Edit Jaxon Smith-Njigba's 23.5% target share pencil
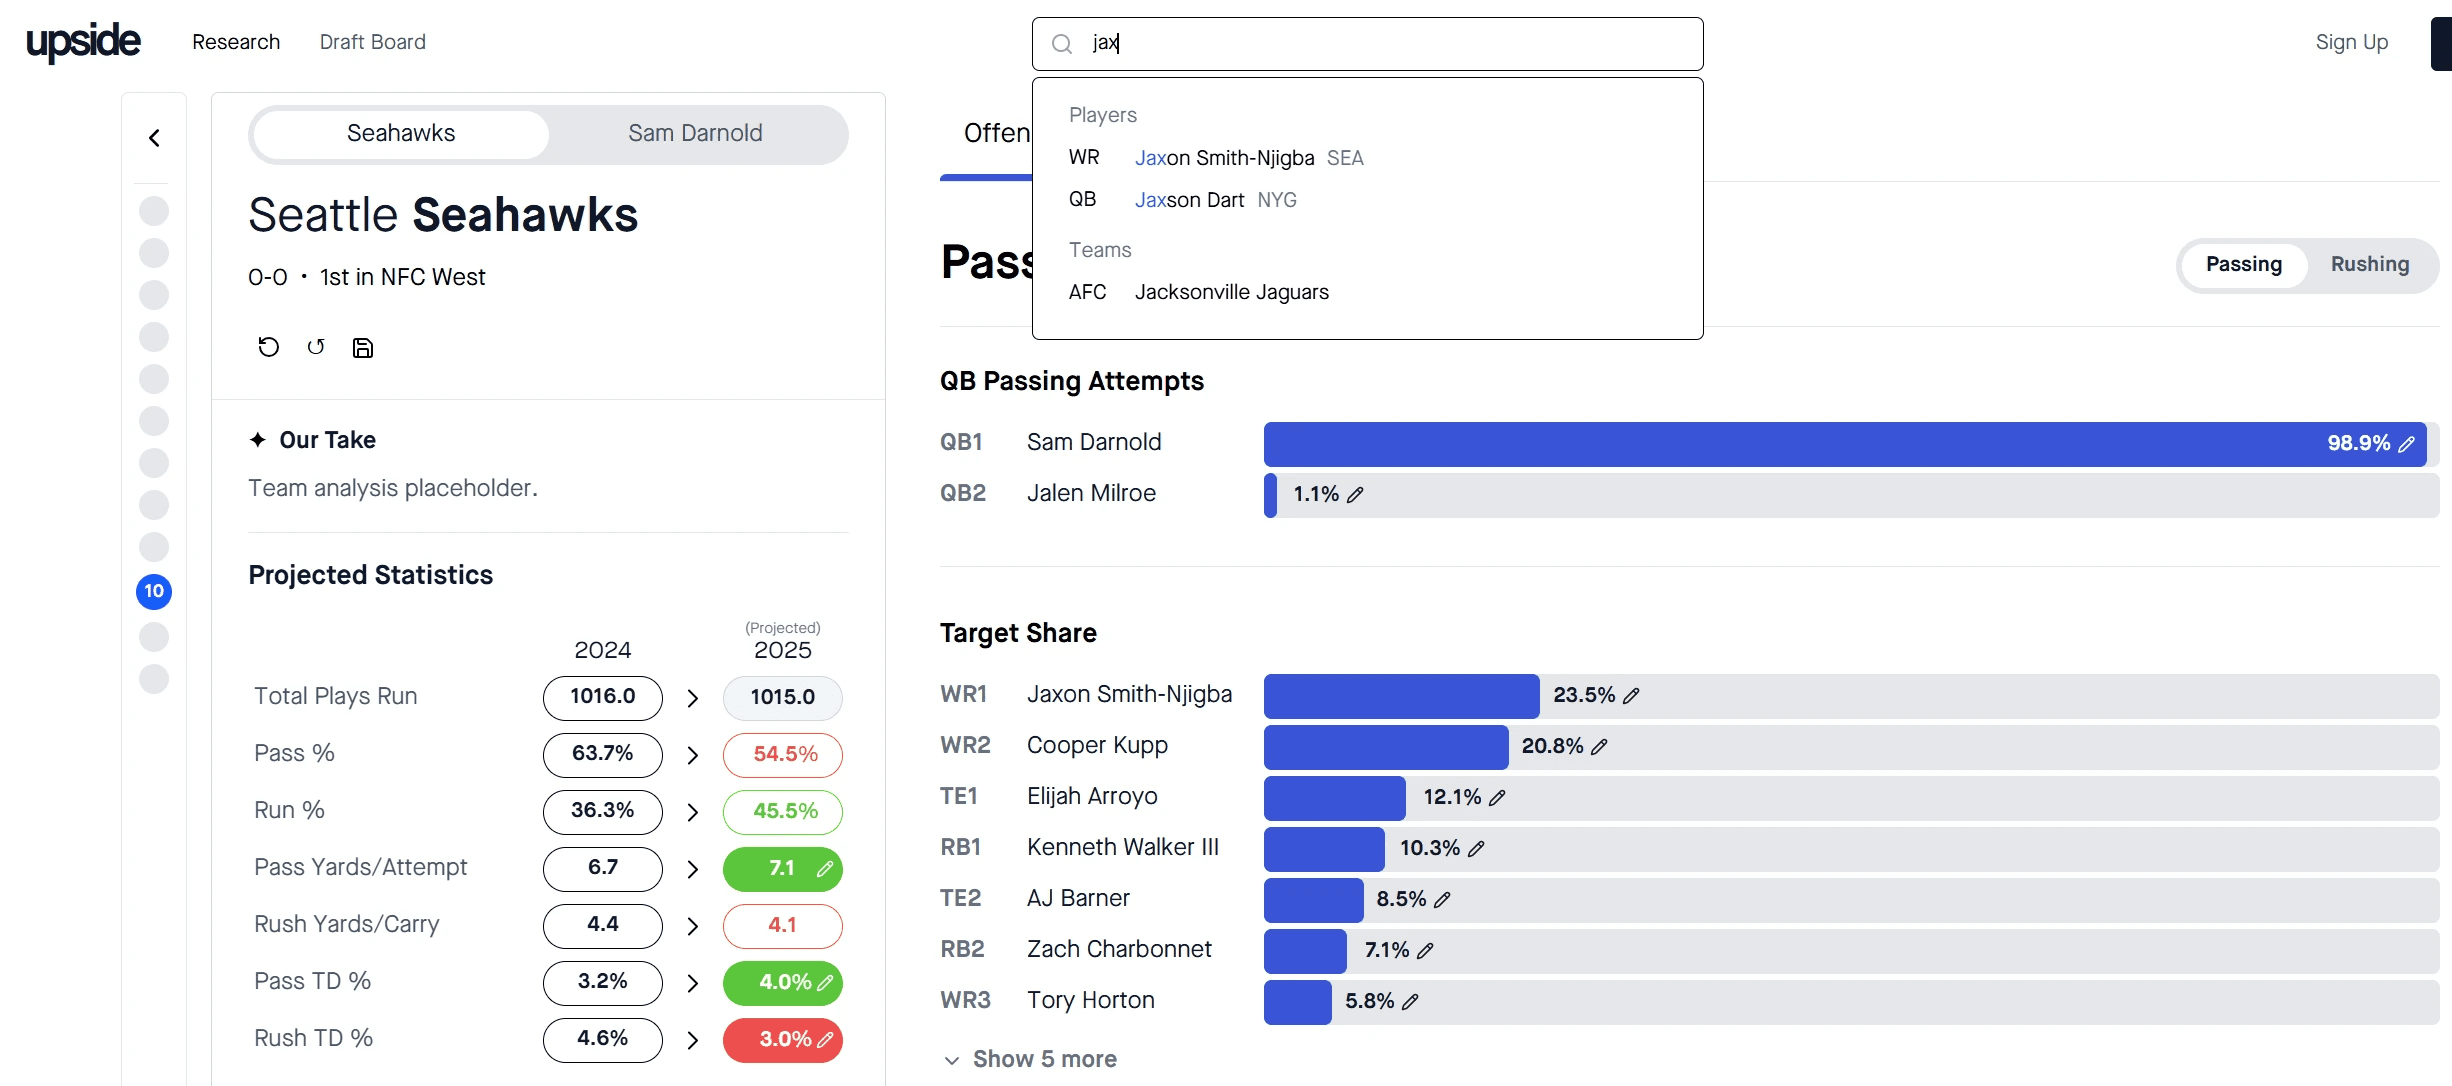 coord(1631,696)
